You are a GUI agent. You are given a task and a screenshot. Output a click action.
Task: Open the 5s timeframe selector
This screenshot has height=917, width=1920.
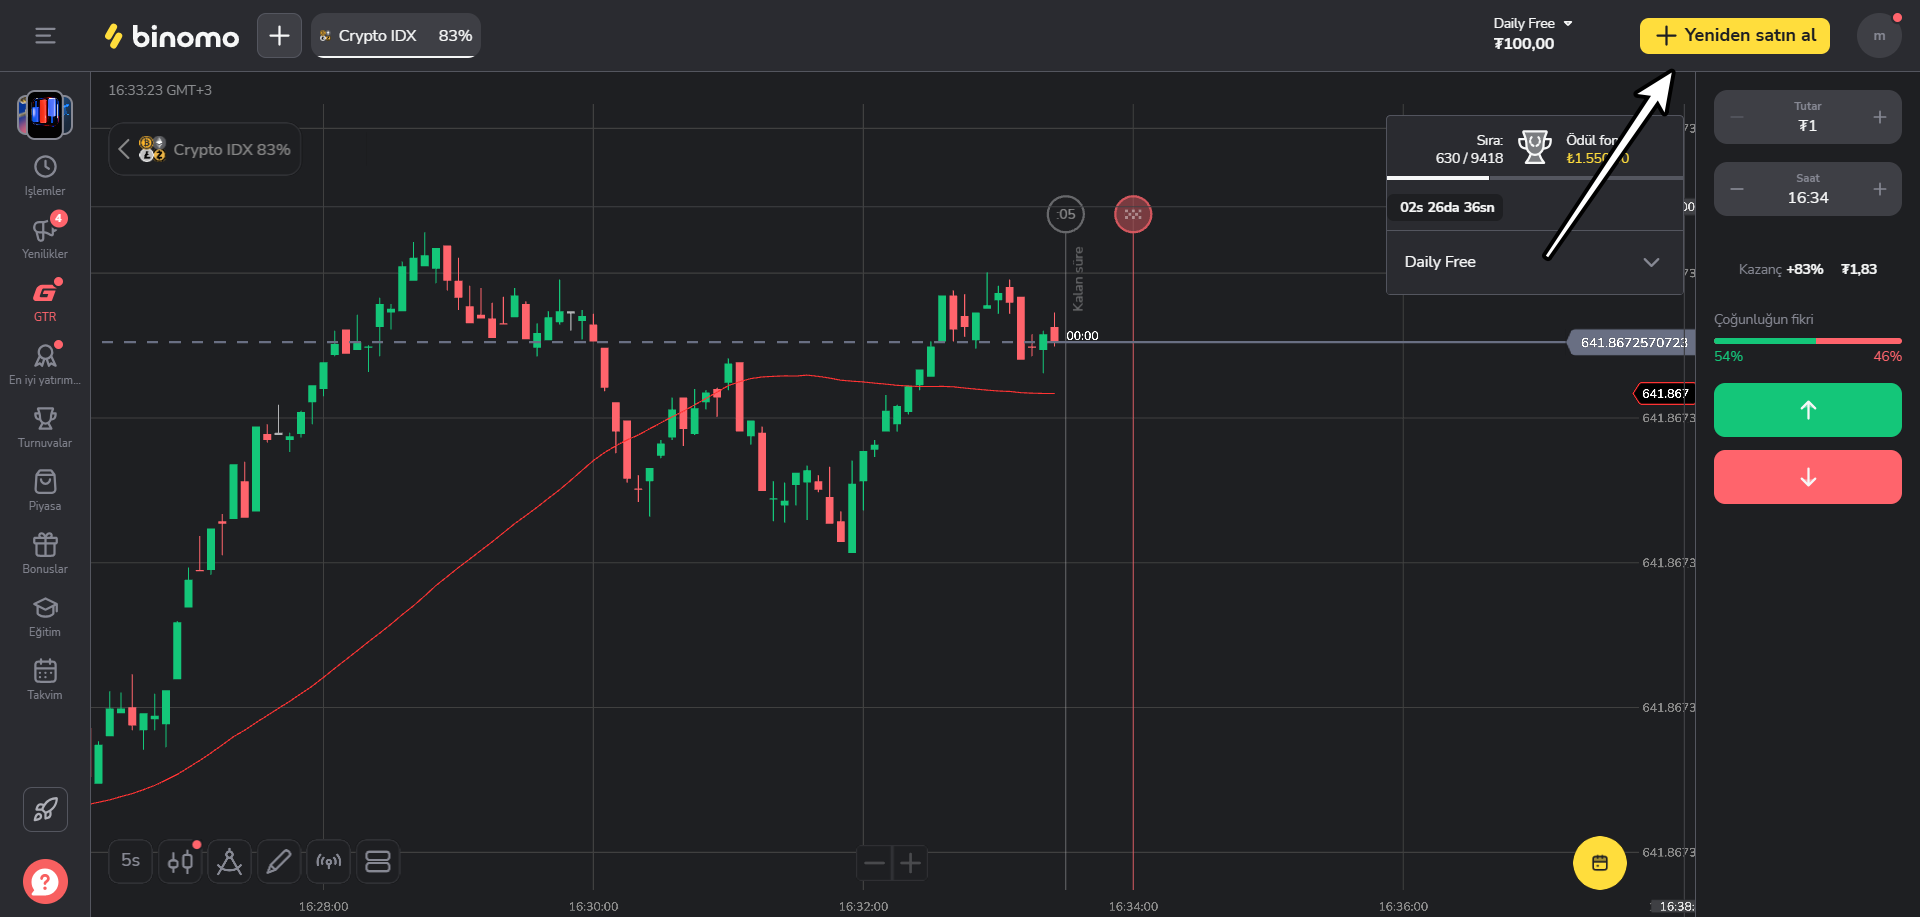[131, 861]
